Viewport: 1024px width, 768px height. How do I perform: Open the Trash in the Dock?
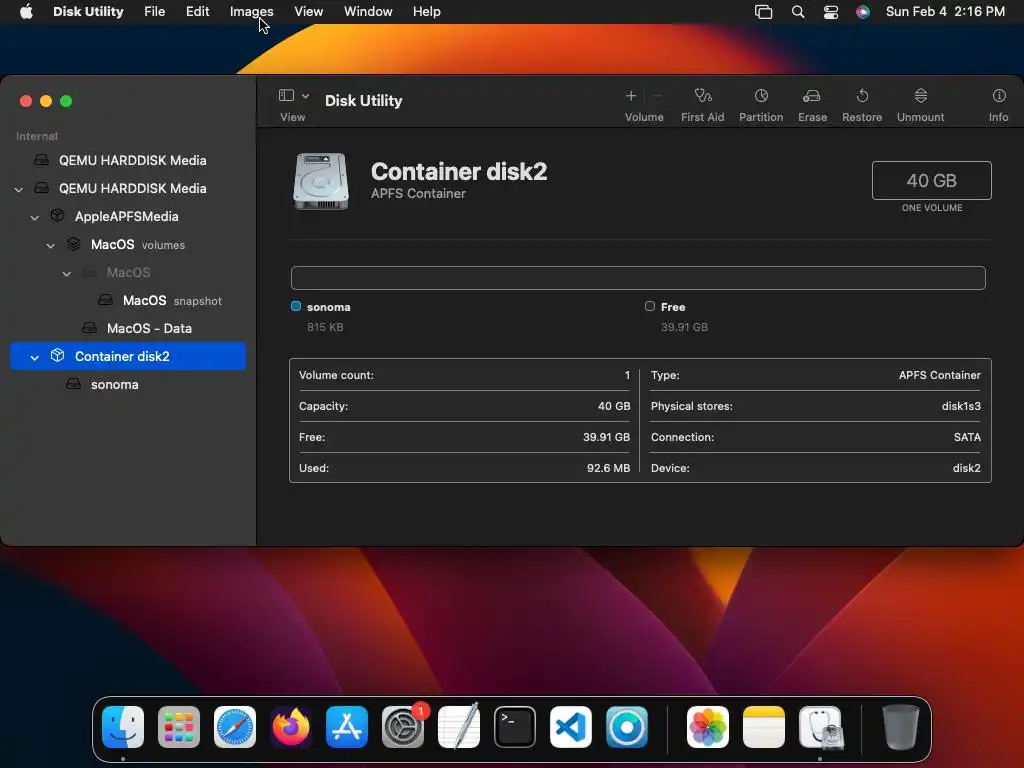(901, 727)
